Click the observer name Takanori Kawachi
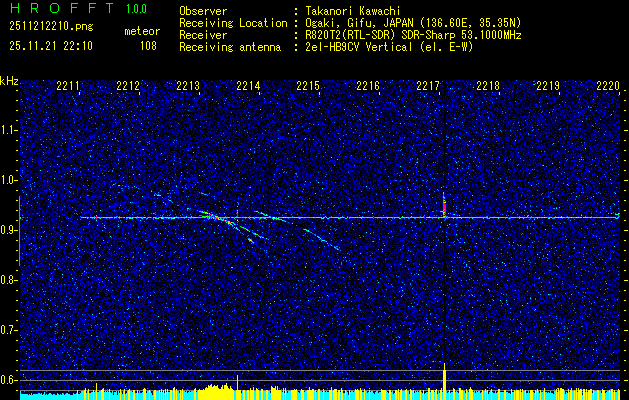The image size is (629, 400). tap(353, 11)
